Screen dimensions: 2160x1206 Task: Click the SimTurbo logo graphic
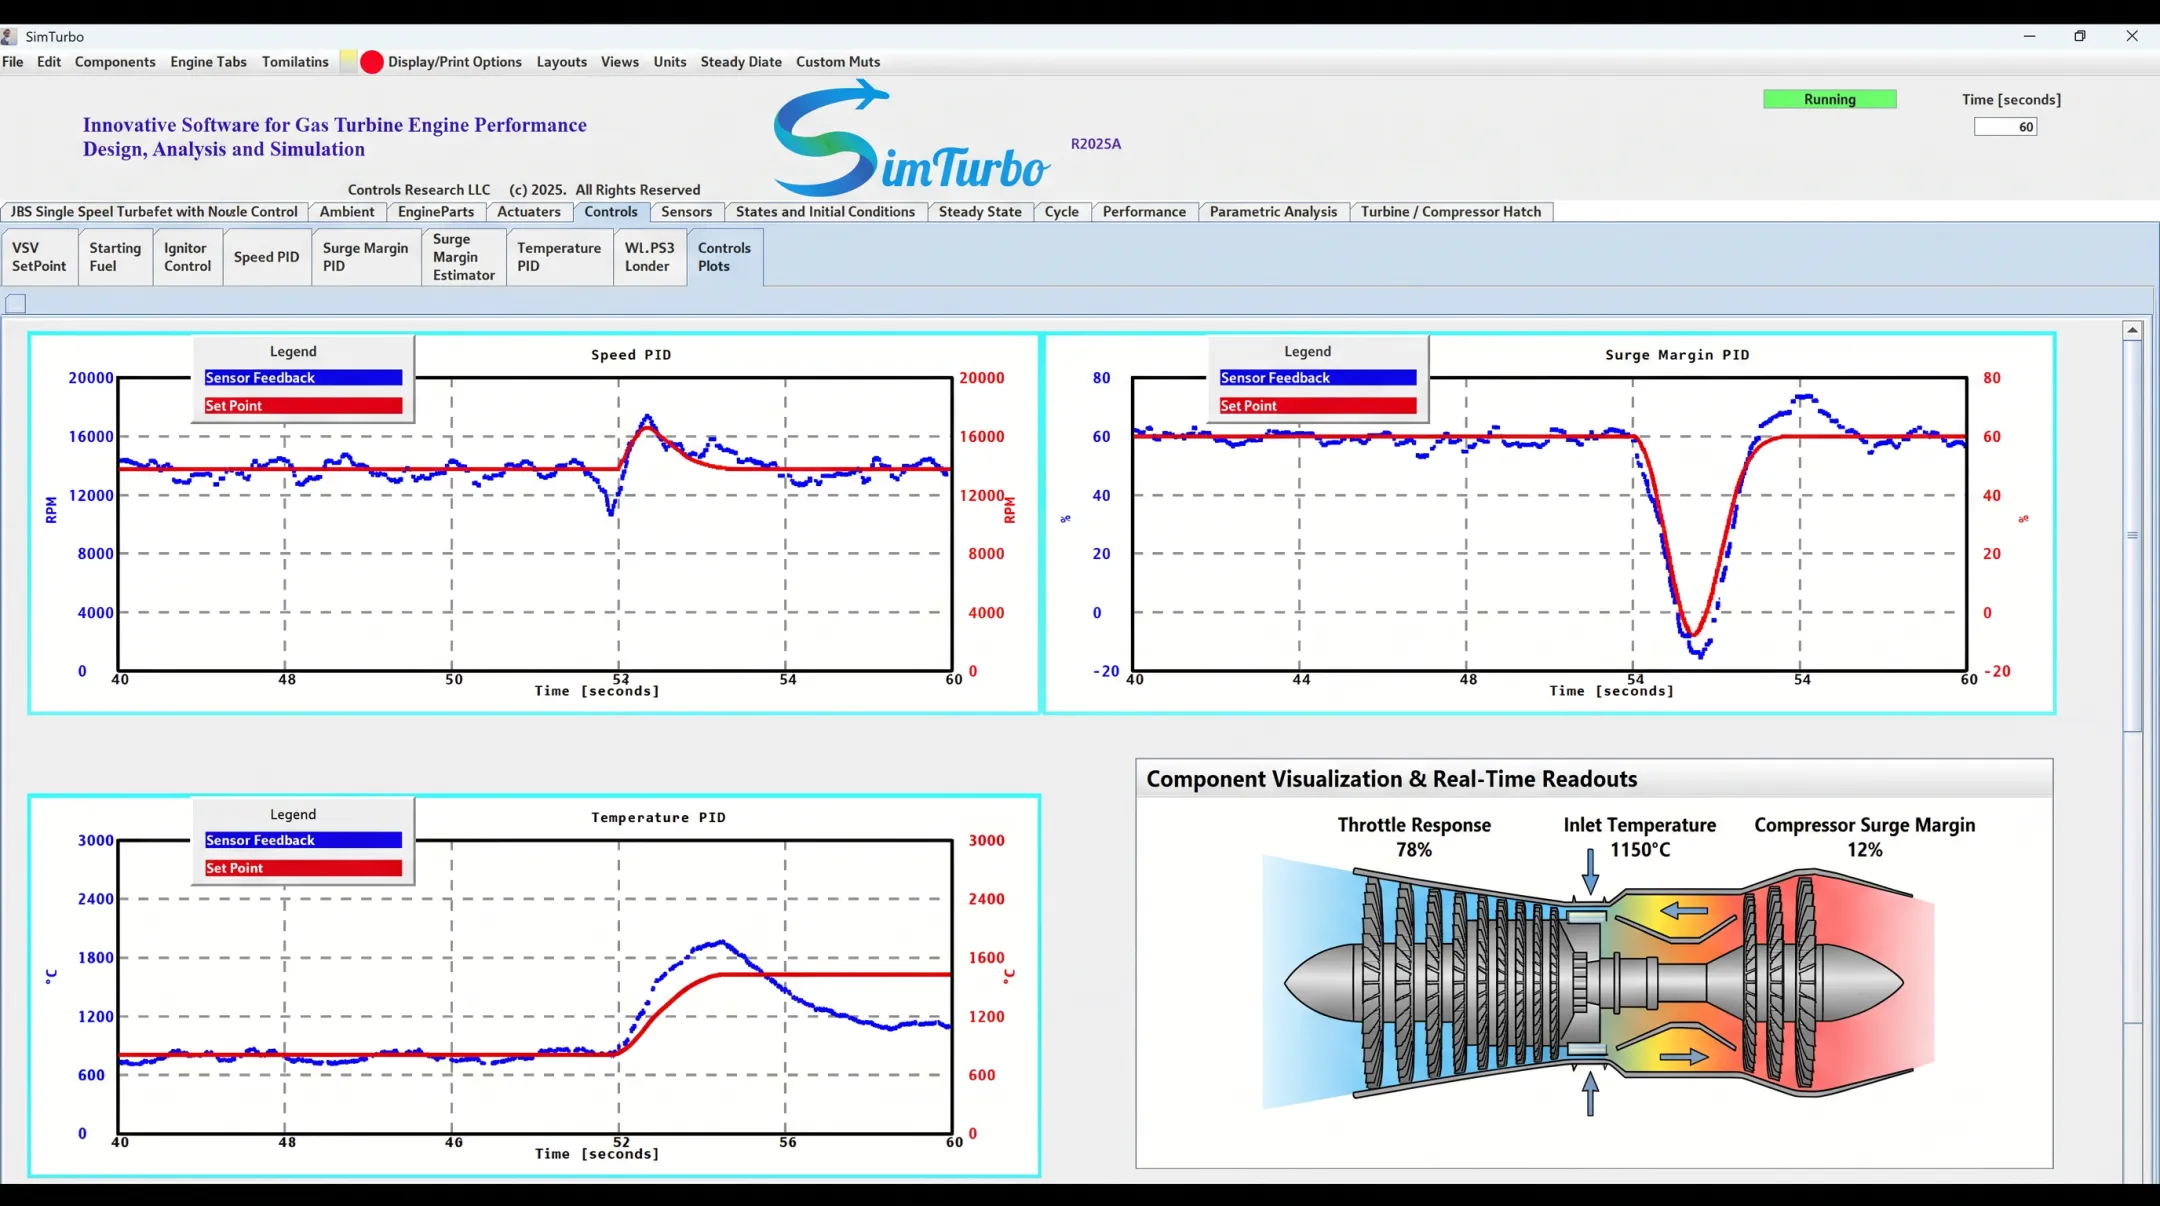(910, 140)
